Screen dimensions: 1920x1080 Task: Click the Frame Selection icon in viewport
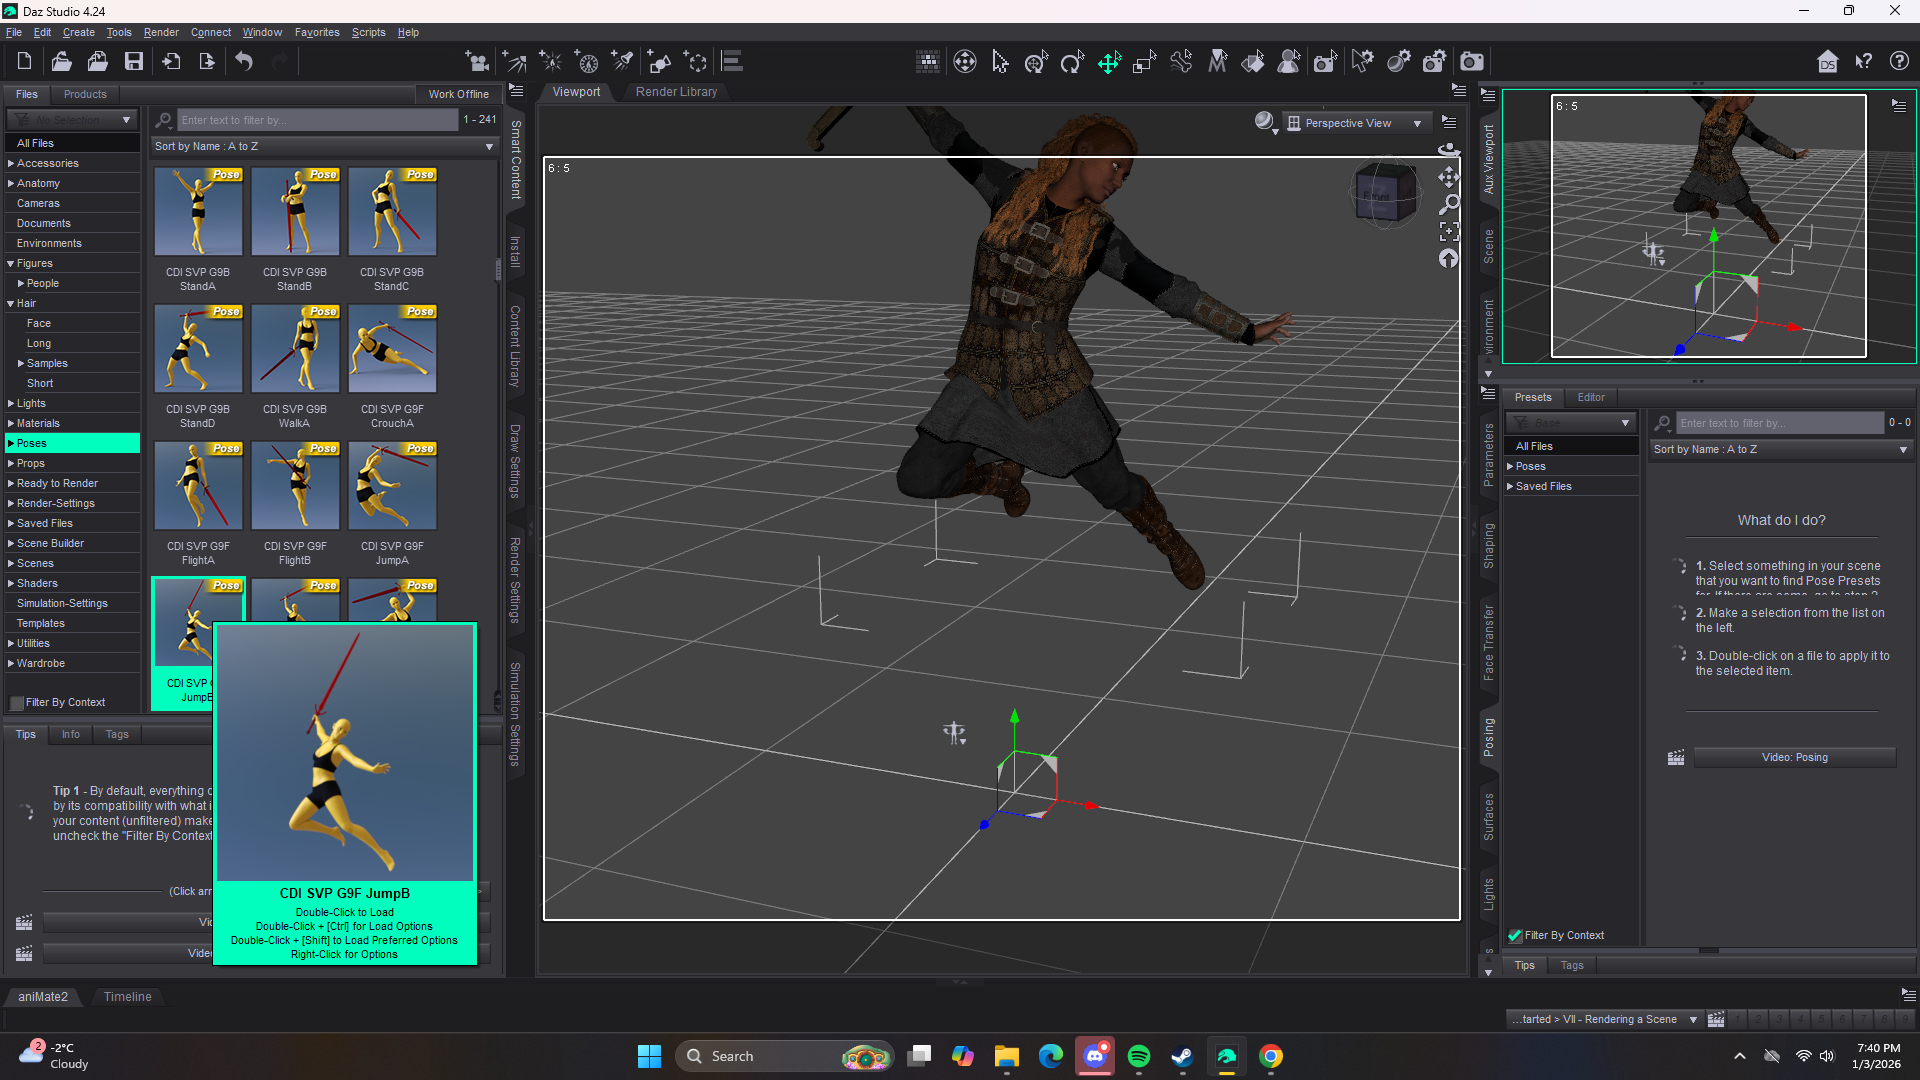1449,232
